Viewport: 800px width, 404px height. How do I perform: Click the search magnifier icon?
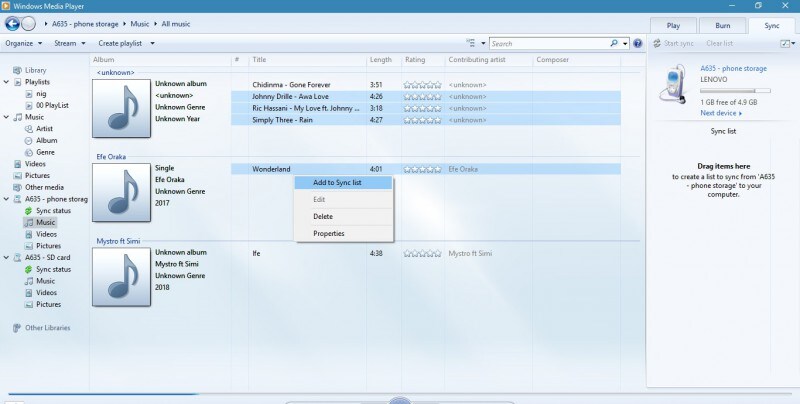coord(614,43)
